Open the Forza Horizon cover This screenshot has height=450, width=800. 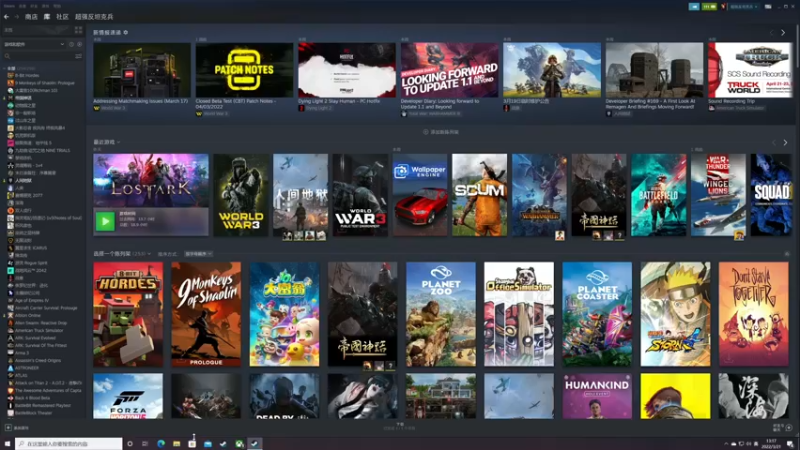128,396
